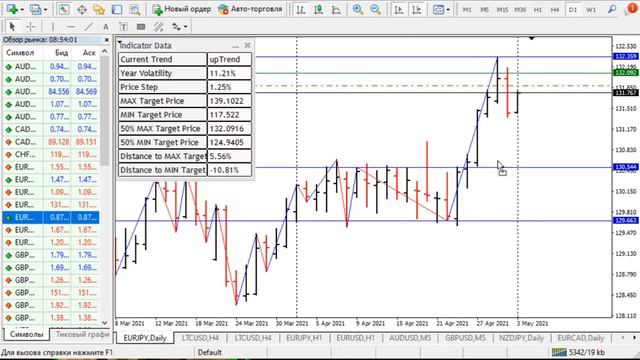
Task: Select the H4 timeframe
Action: (555, 9)
